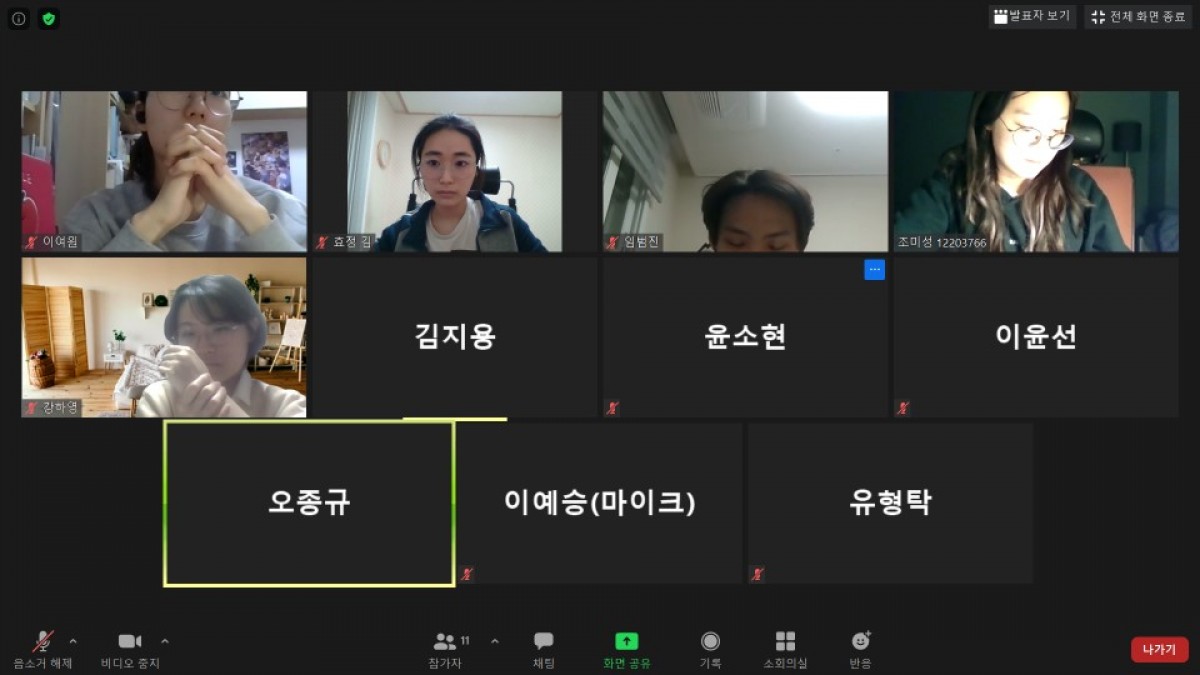Leave the meeting with 나가기
Screen dimensions: 1200x675
click(1159, 649)
